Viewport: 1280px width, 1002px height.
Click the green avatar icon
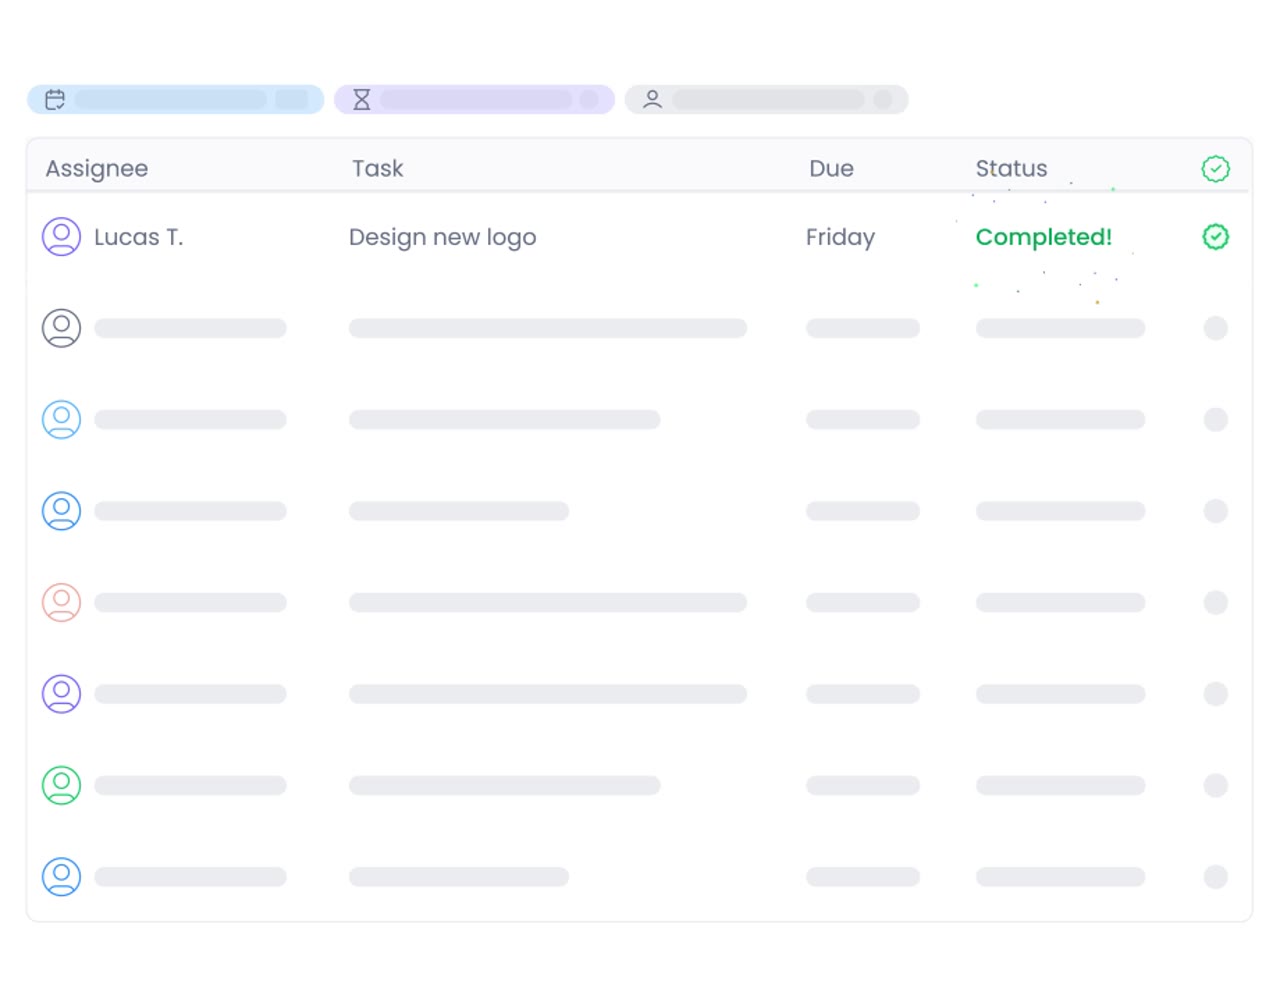[61, 785]
